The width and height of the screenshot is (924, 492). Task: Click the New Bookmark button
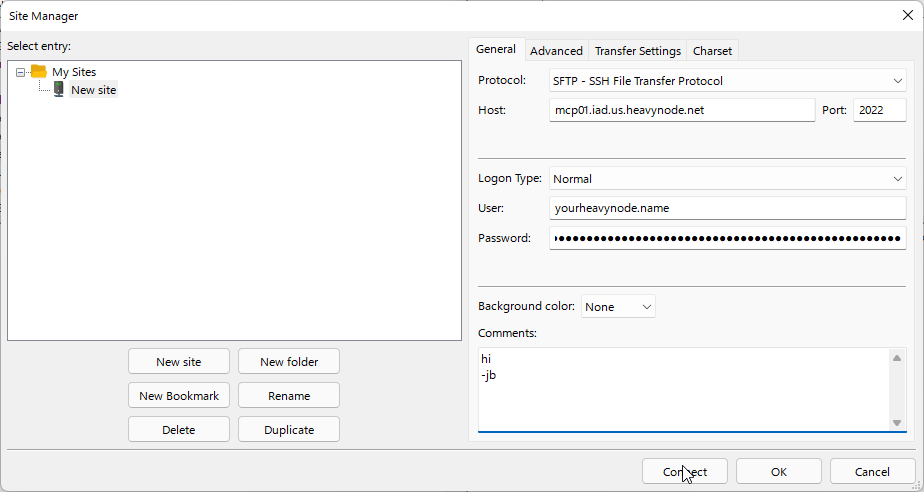(179, 396)
